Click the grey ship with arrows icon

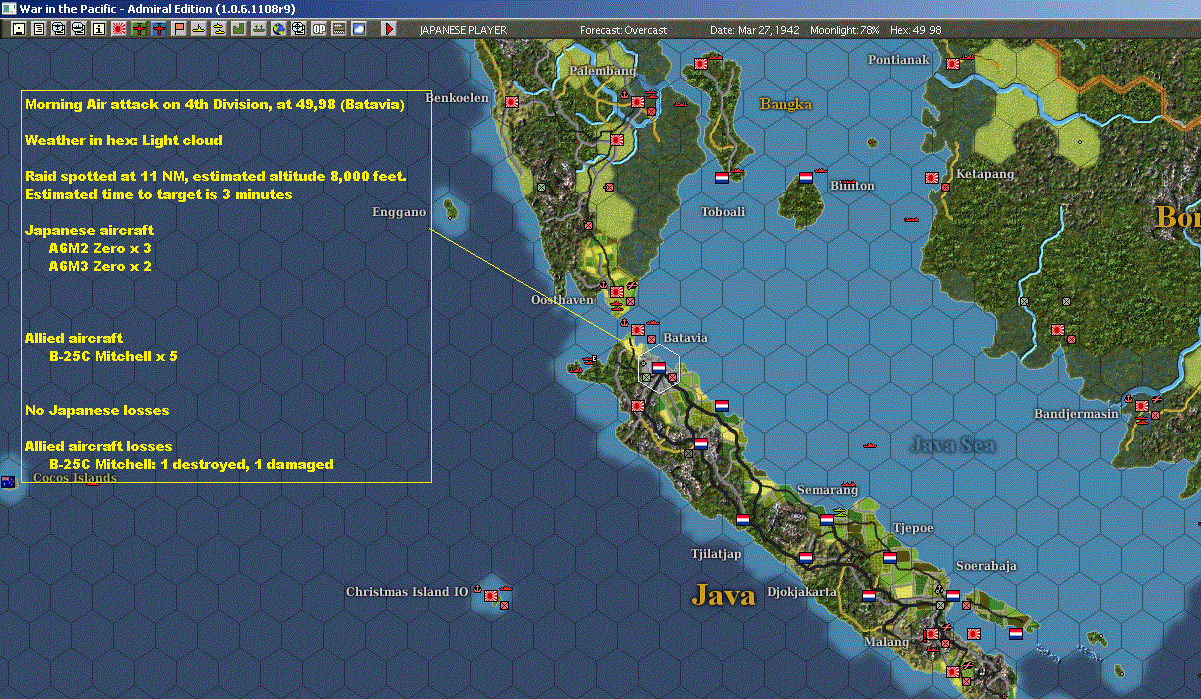click(x=259, y=29)
